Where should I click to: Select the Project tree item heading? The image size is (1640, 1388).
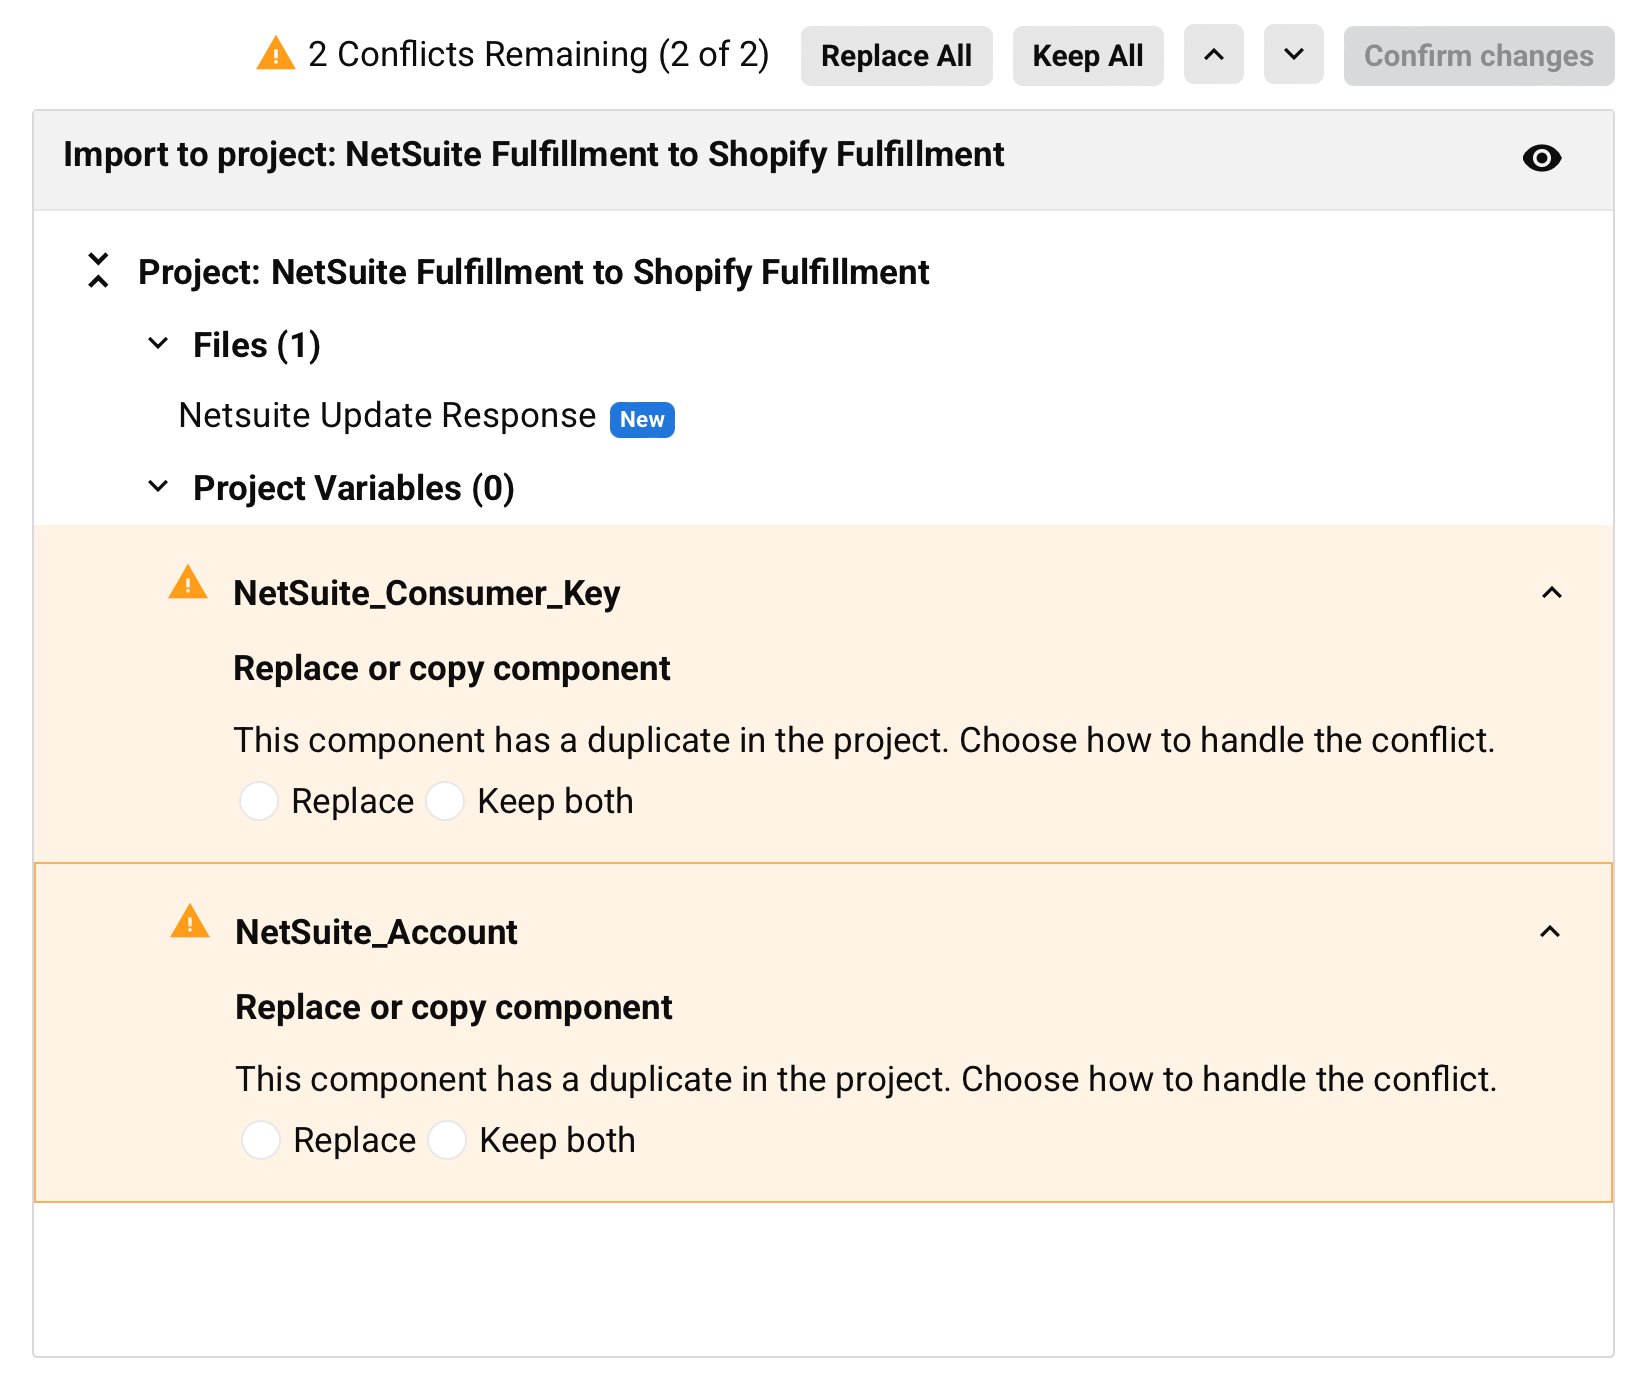click(533, 271)
